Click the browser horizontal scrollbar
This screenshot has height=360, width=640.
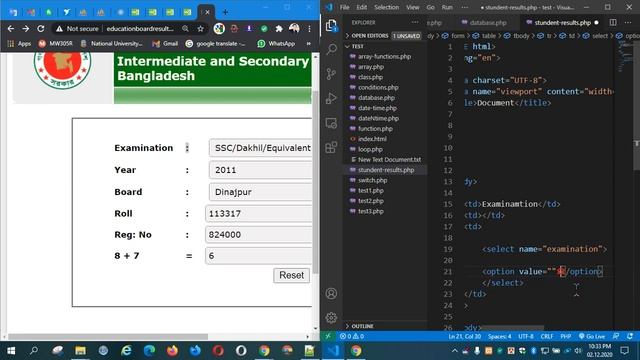tap(108, 337)
